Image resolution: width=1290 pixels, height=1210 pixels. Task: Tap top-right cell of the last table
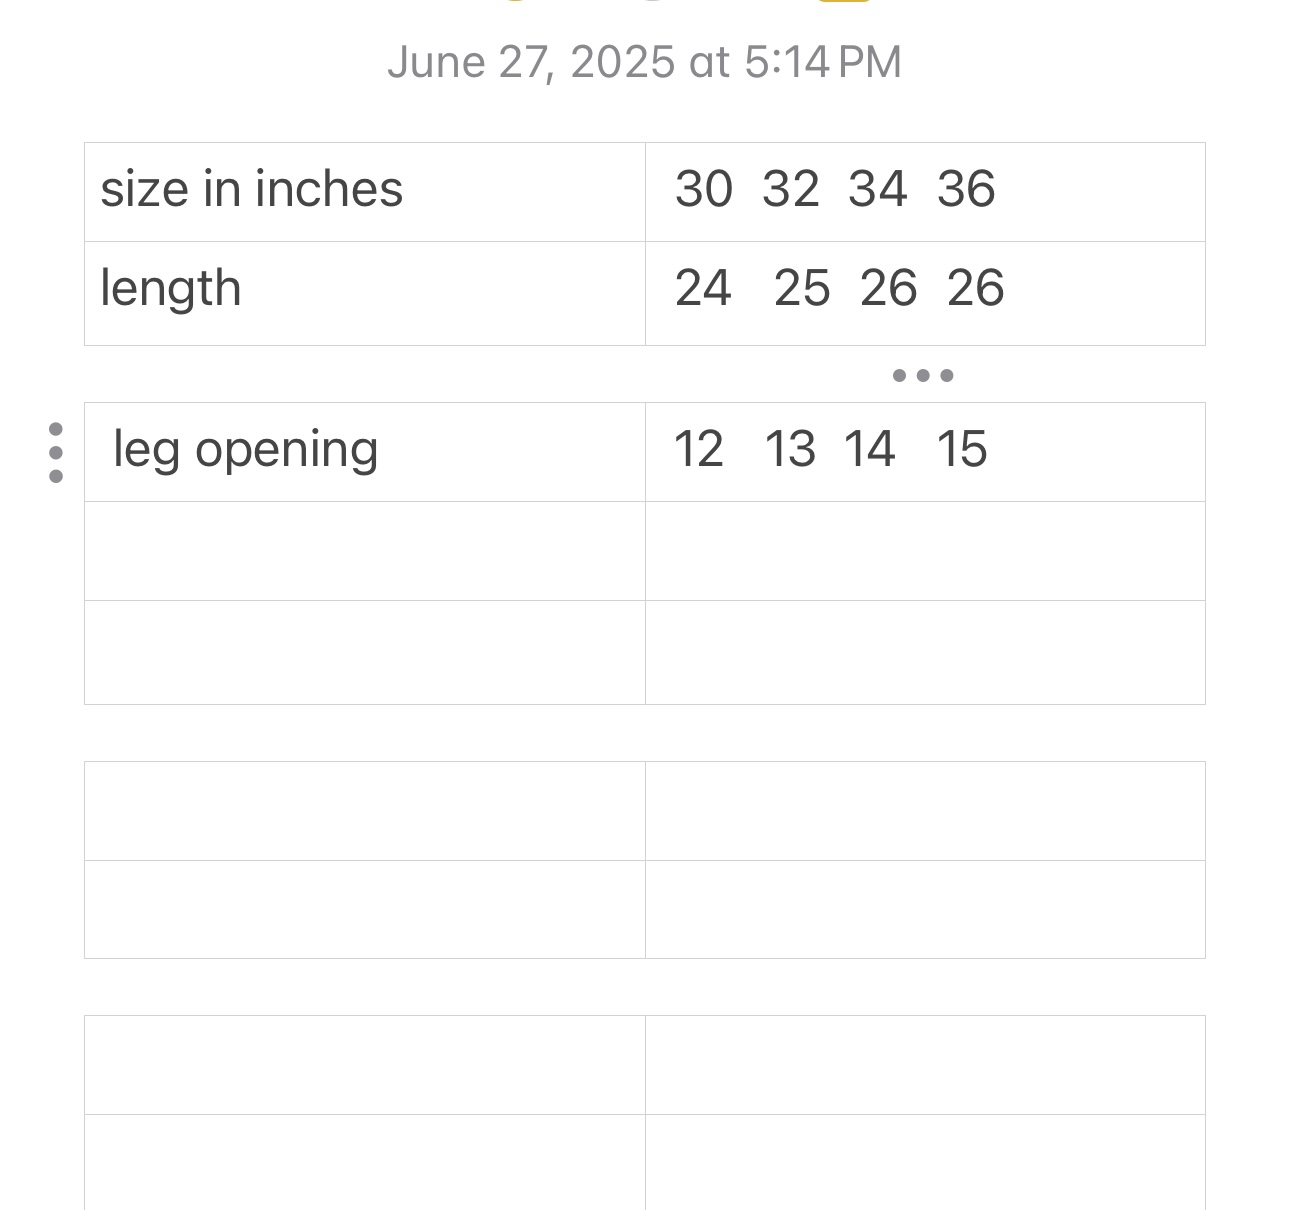point(924,1064)
